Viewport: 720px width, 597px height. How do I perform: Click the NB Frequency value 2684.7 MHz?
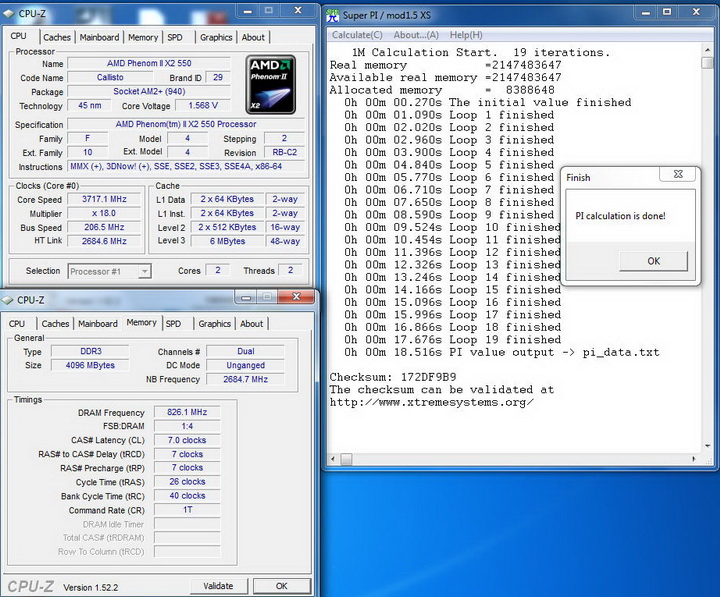tap(246, 379)
